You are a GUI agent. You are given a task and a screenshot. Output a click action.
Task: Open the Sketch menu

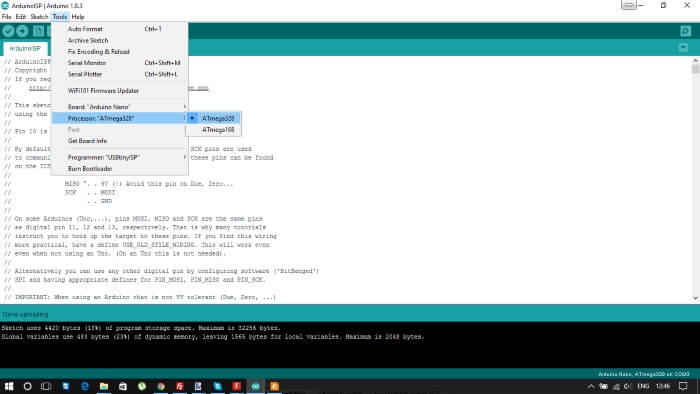39,17
